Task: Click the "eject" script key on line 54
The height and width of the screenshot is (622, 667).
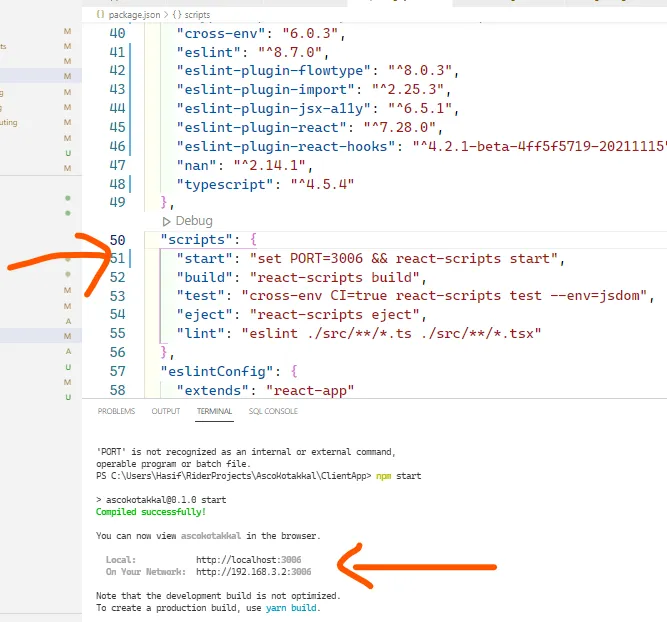Action: click(x=205, y=315)
